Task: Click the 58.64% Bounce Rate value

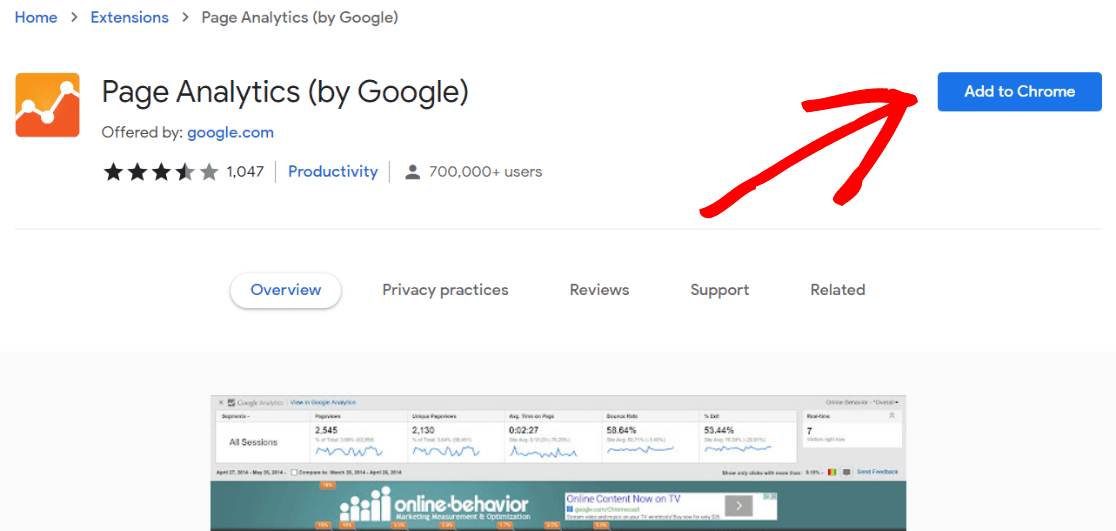Action: 621,430
